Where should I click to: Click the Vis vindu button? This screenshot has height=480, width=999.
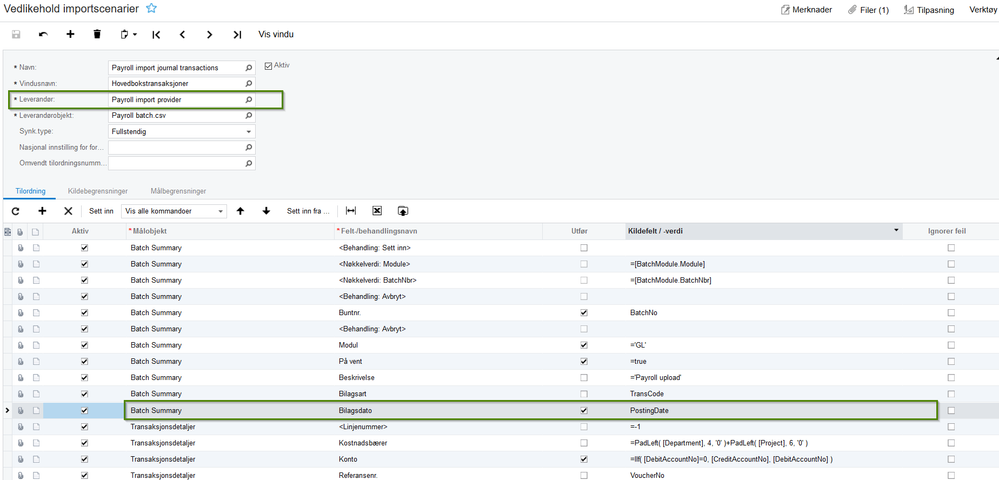click(276, 34)
